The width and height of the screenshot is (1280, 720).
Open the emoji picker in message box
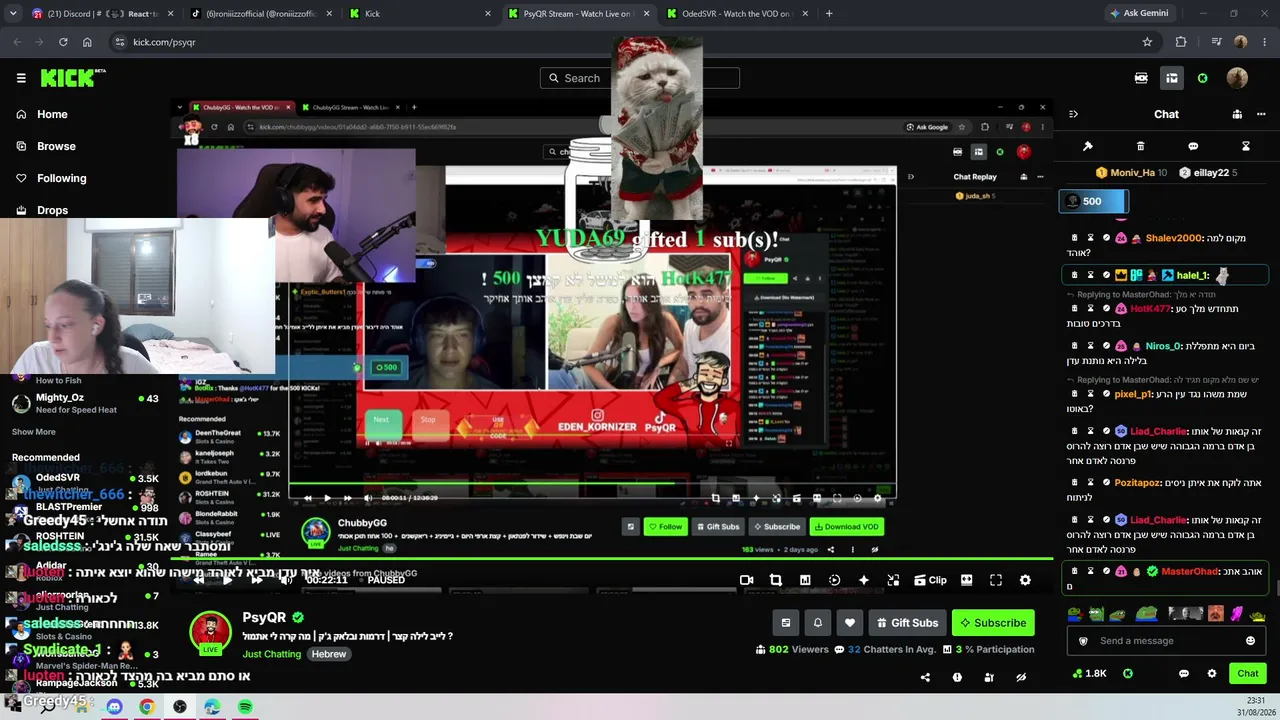1250,641
